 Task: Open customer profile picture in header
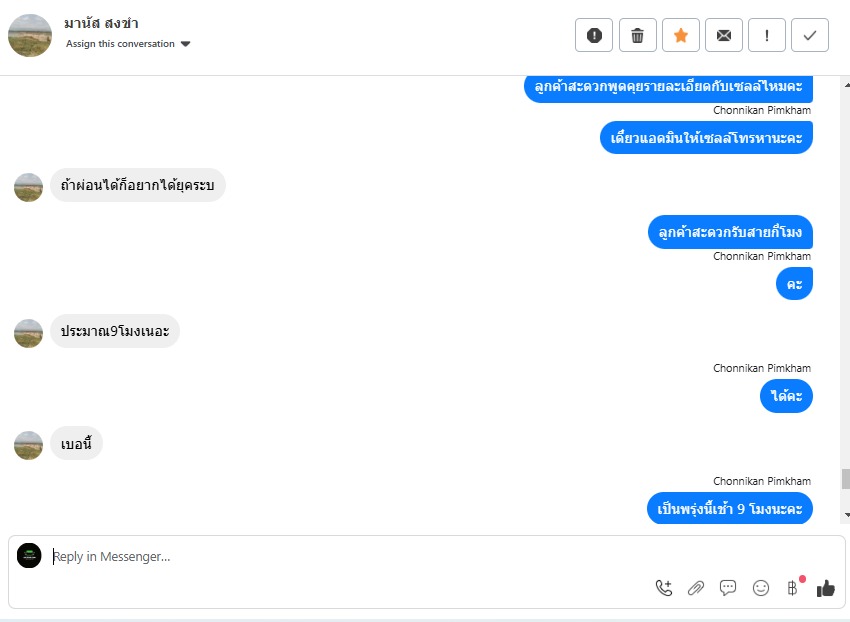[30, 35]
